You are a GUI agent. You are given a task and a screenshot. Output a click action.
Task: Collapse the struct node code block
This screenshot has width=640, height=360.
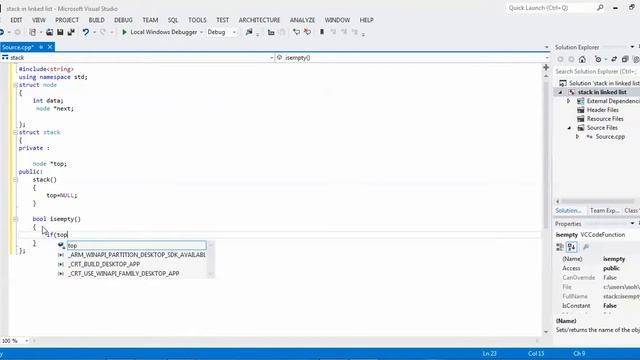point(15,85)
